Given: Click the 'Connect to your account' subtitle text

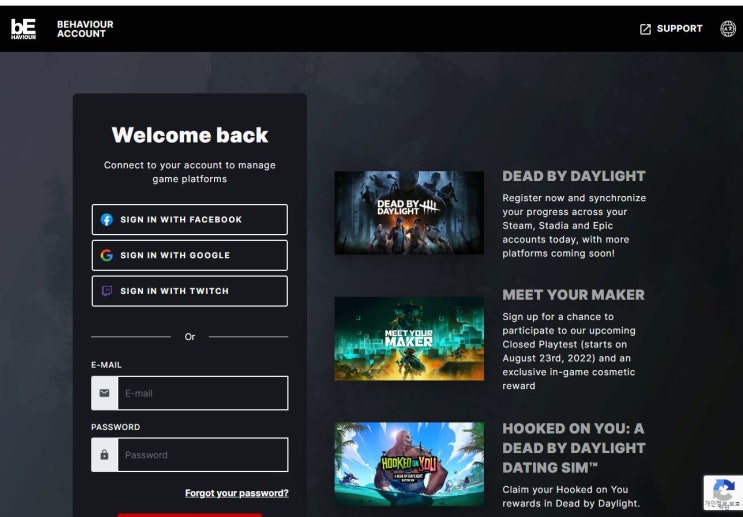Looking at the screenshot, I should [190, 172].
